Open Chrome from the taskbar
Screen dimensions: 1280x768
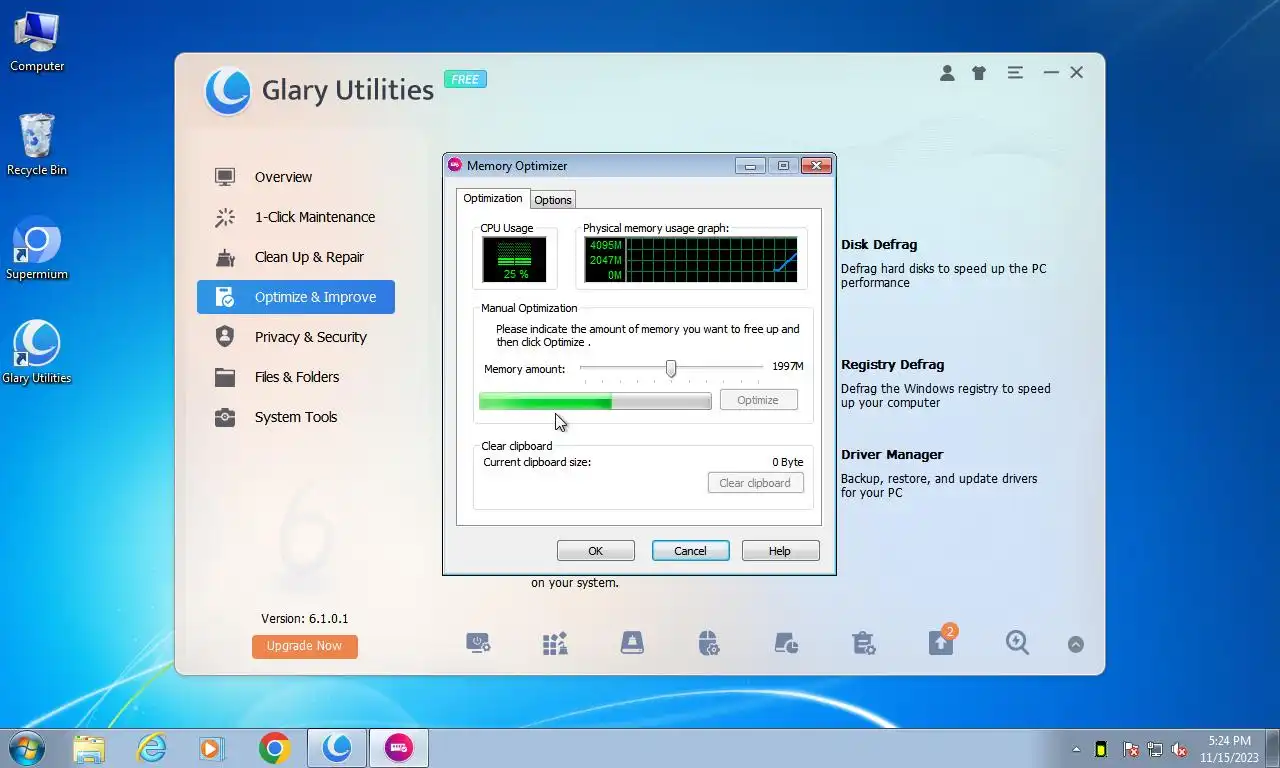click(274, 748)
